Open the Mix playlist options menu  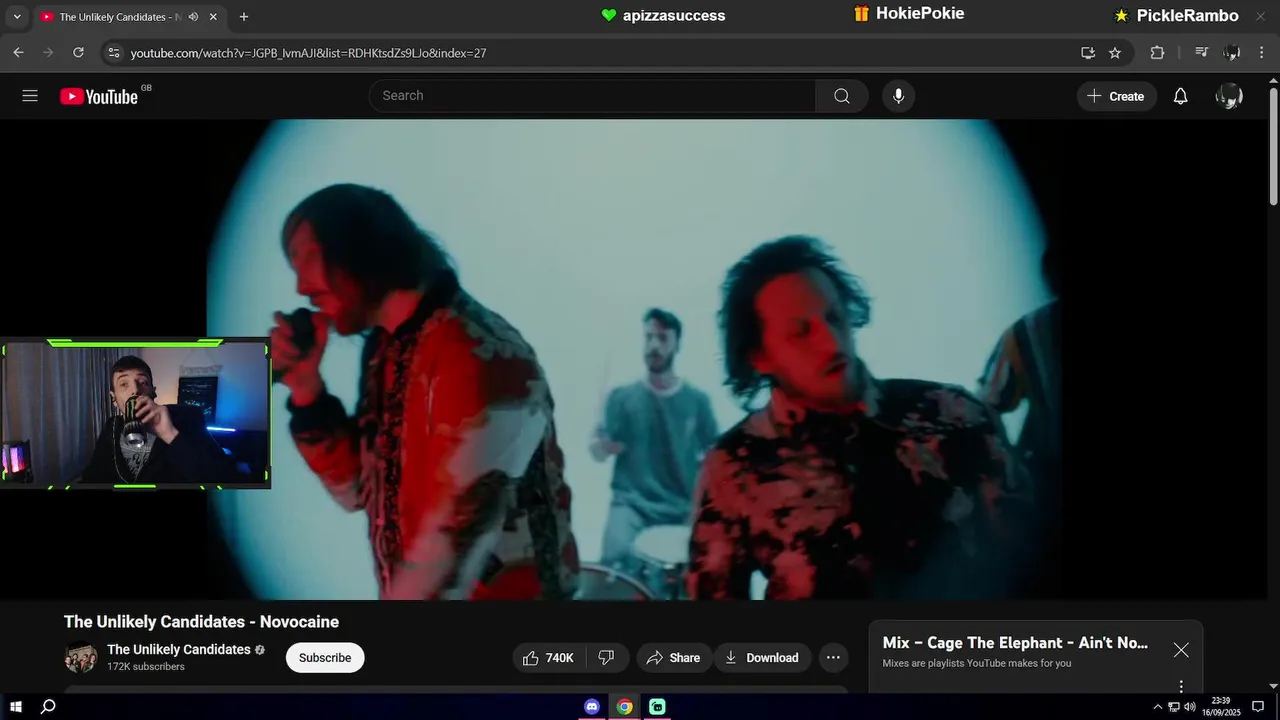[x=1181, y=686]
